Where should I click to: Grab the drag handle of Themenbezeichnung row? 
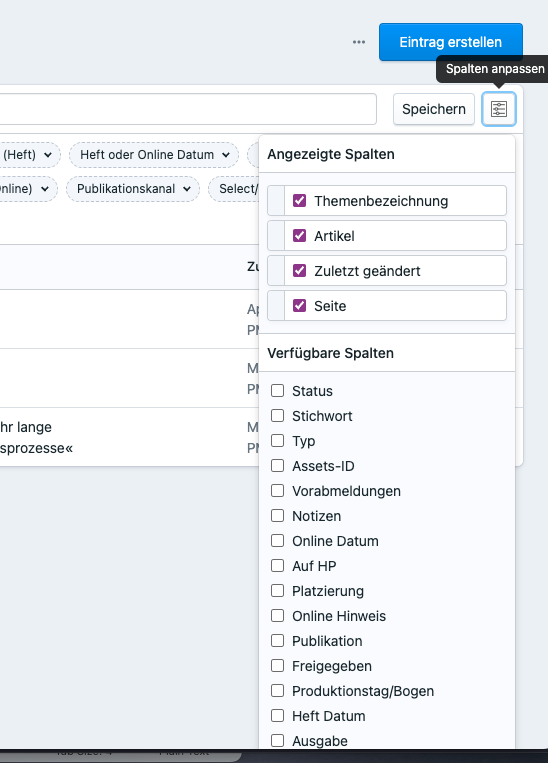pyautogui.click(x=276, y=200)
